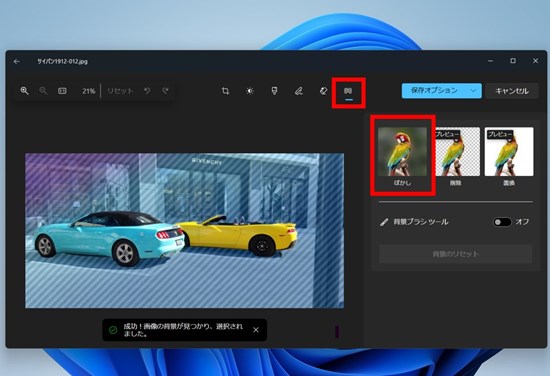Toggle the 背景ブラシツール switch
This screenshot has height=376, width=550.
point(502,222)
